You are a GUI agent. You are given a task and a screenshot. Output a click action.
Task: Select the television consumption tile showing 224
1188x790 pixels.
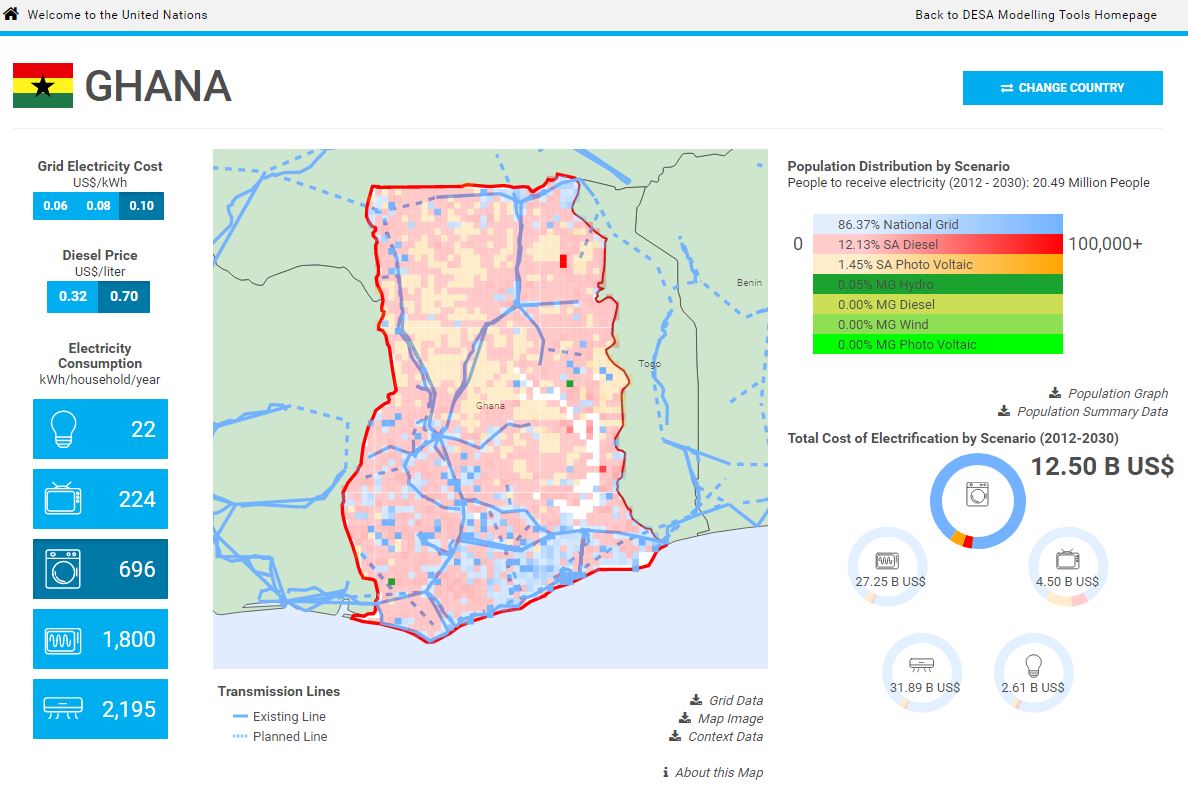click(100, 499)
